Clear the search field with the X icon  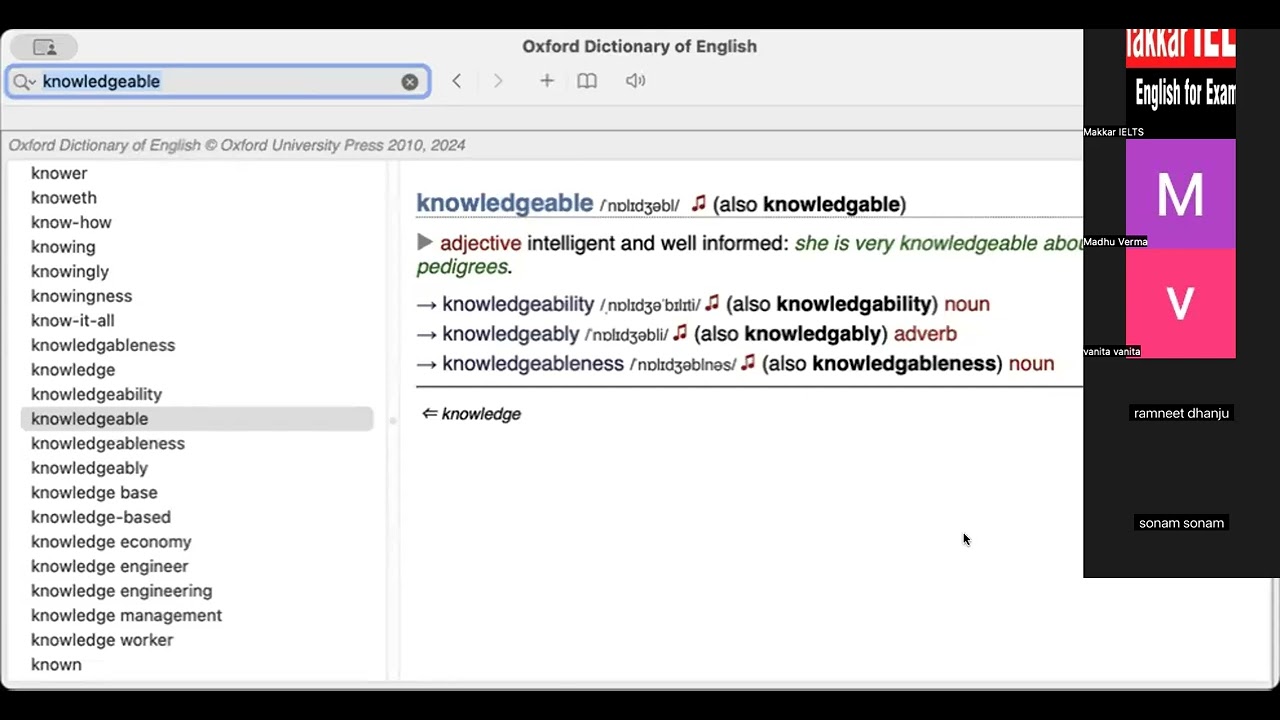point(410,82)
